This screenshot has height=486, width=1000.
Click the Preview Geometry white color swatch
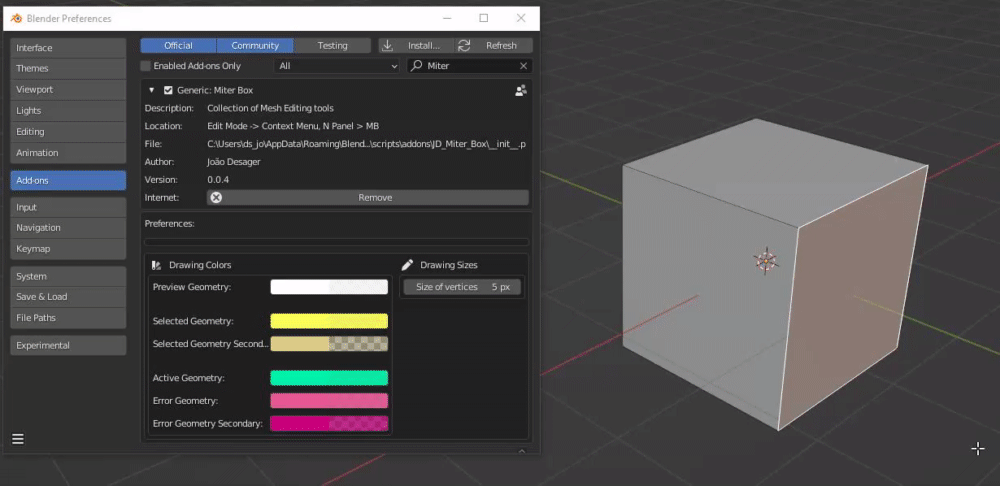pos(329,287)
